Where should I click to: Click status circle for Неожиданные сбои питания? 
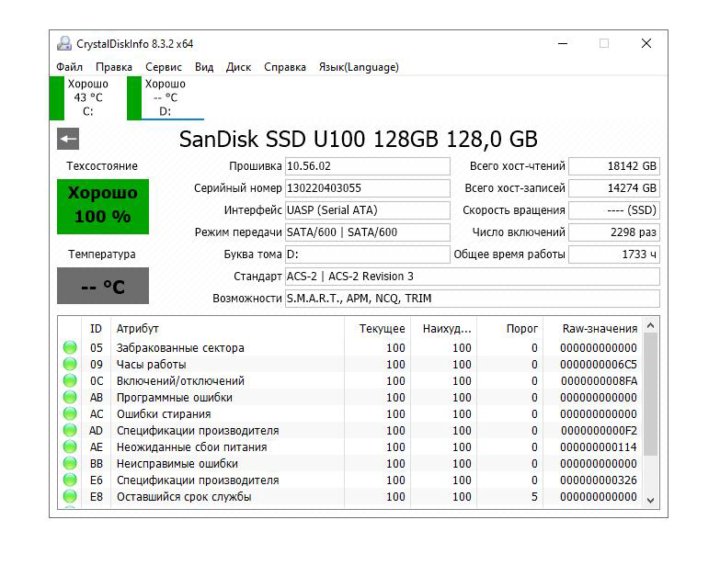(70, 447)
